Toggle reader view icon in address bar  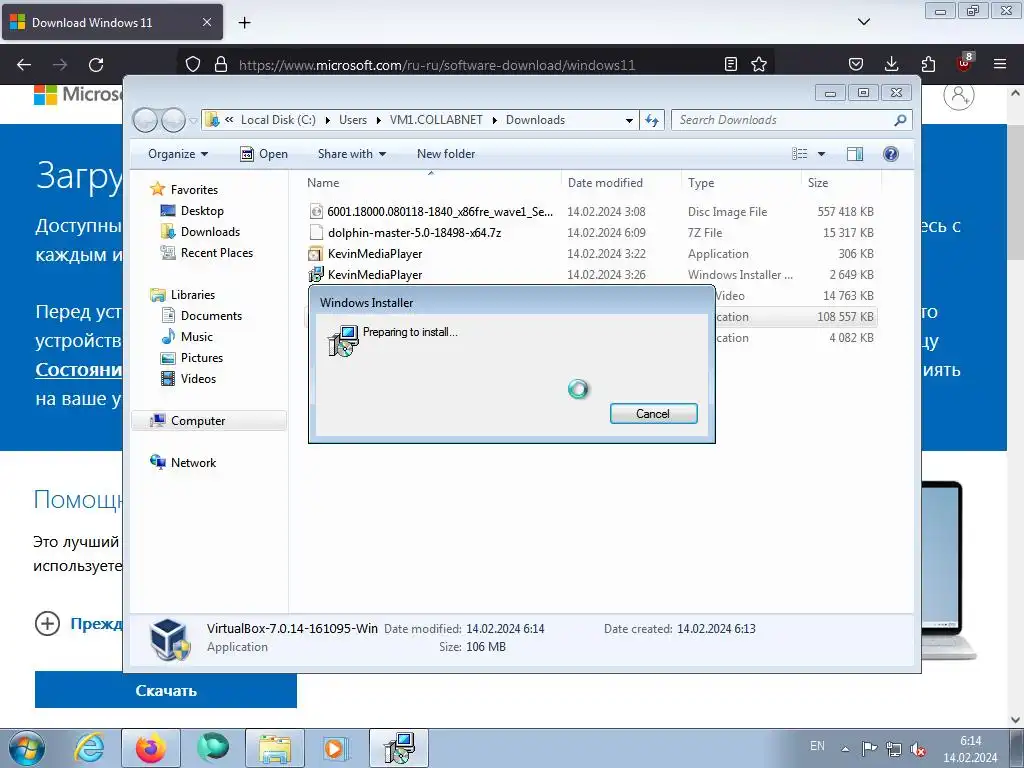click(x=731, y=64)
